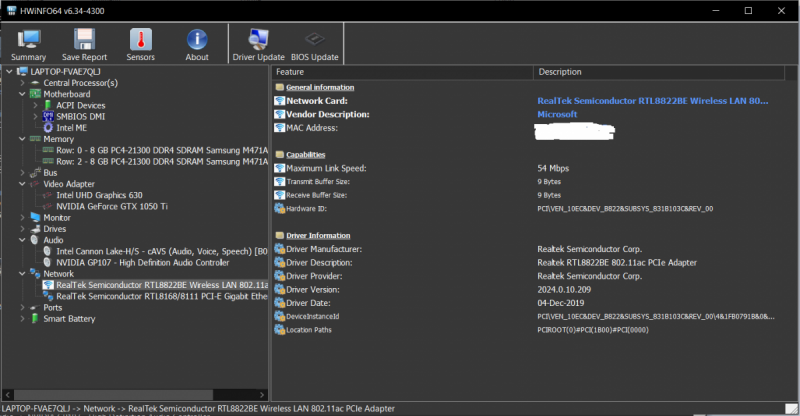Image resolution: width=800 pixels, height=416 pixels.
Task: Click the HWiNFO64 title bar app icon
Action: click(12, 11)
